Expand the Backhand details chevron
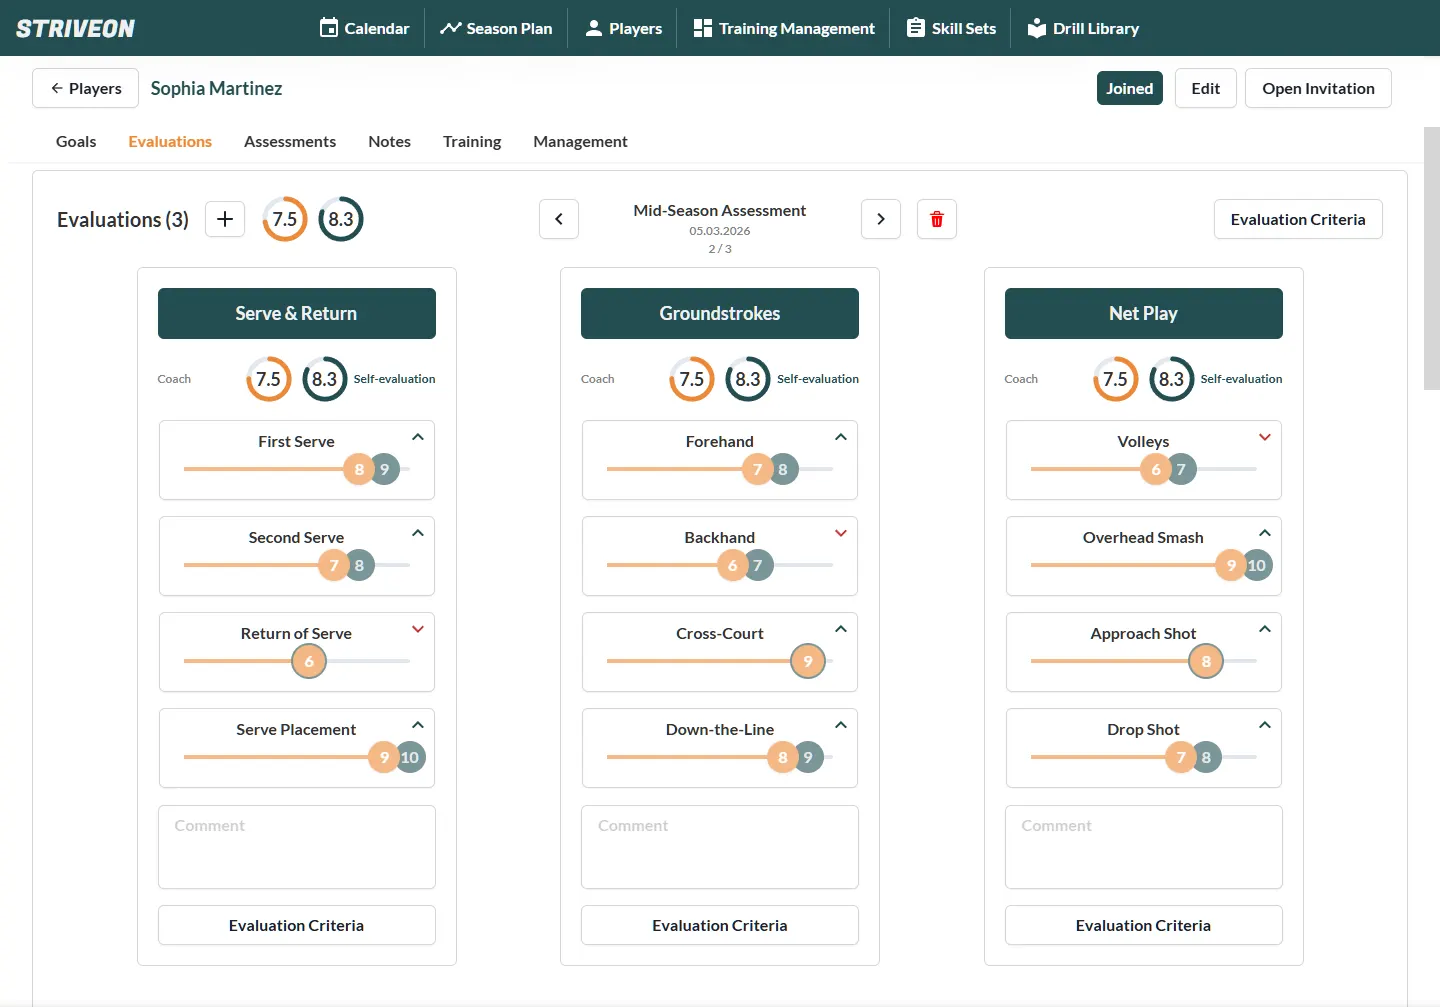The image size is (1440, 1007). 841,533
